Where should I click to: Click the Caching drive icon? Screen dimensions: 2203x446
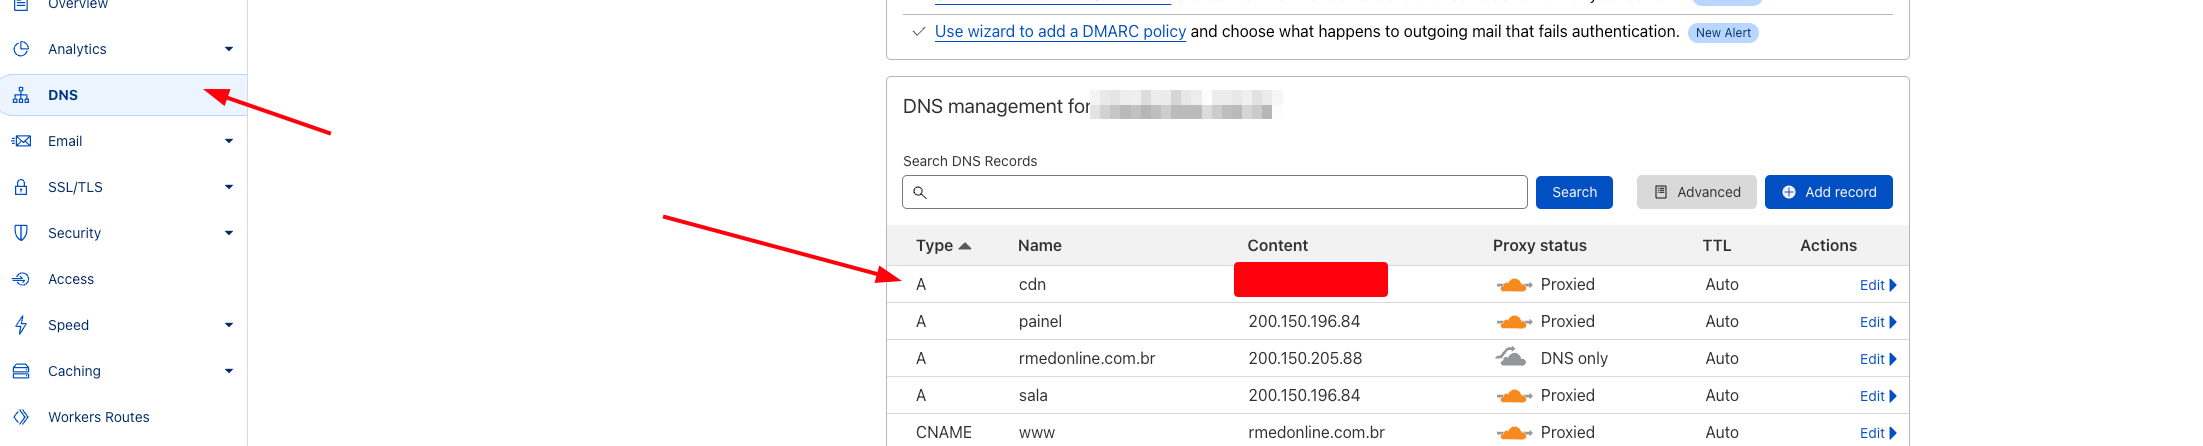click(21, 371)
